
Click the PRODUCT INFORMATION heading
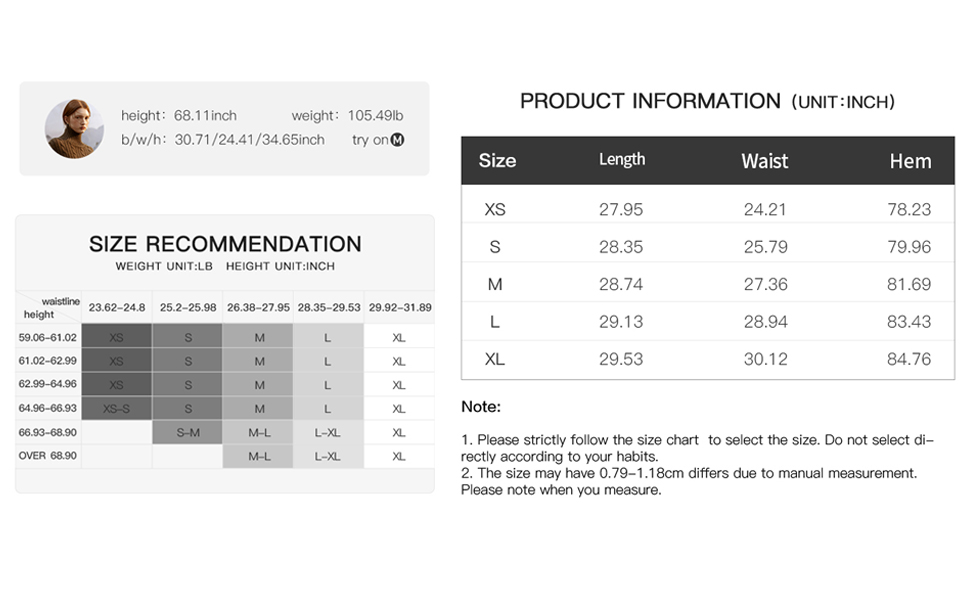click(650, 101)
